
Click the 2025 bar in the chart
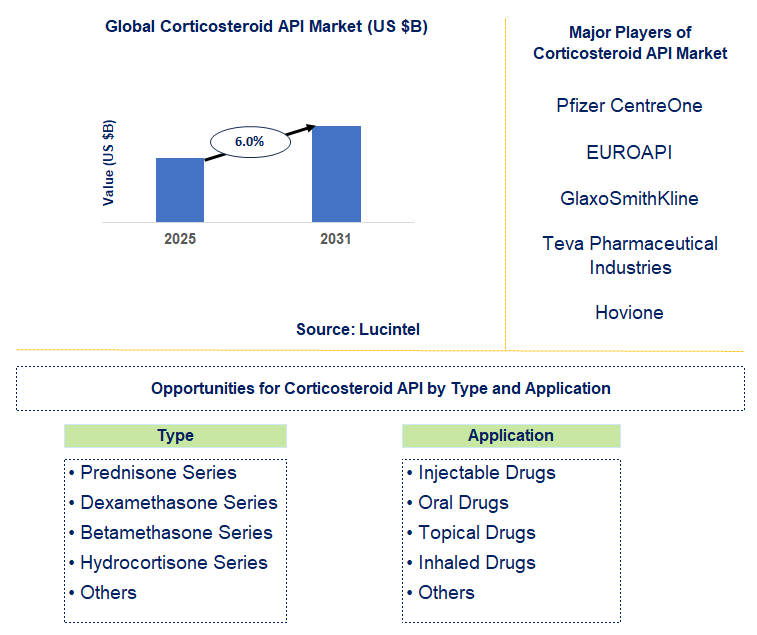tap(180, 190)
